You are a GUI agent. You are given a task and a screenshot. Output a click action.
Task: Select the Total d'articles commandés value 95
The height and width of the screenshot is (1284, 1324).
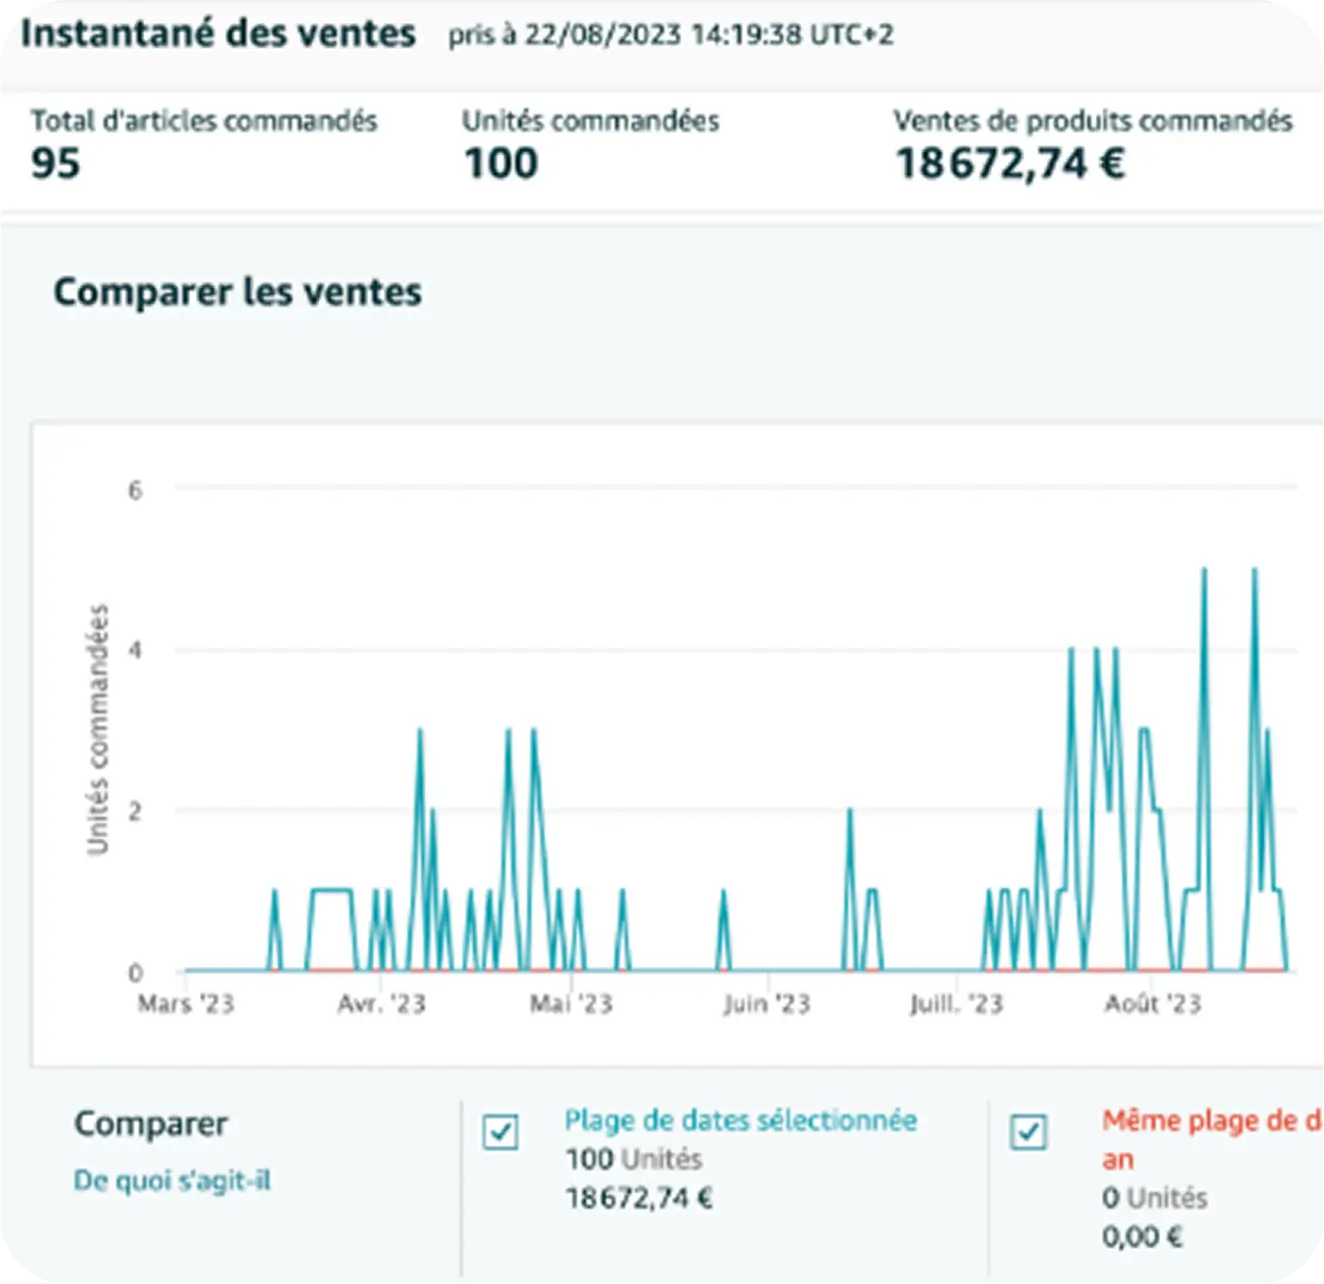tap(55, 163)
